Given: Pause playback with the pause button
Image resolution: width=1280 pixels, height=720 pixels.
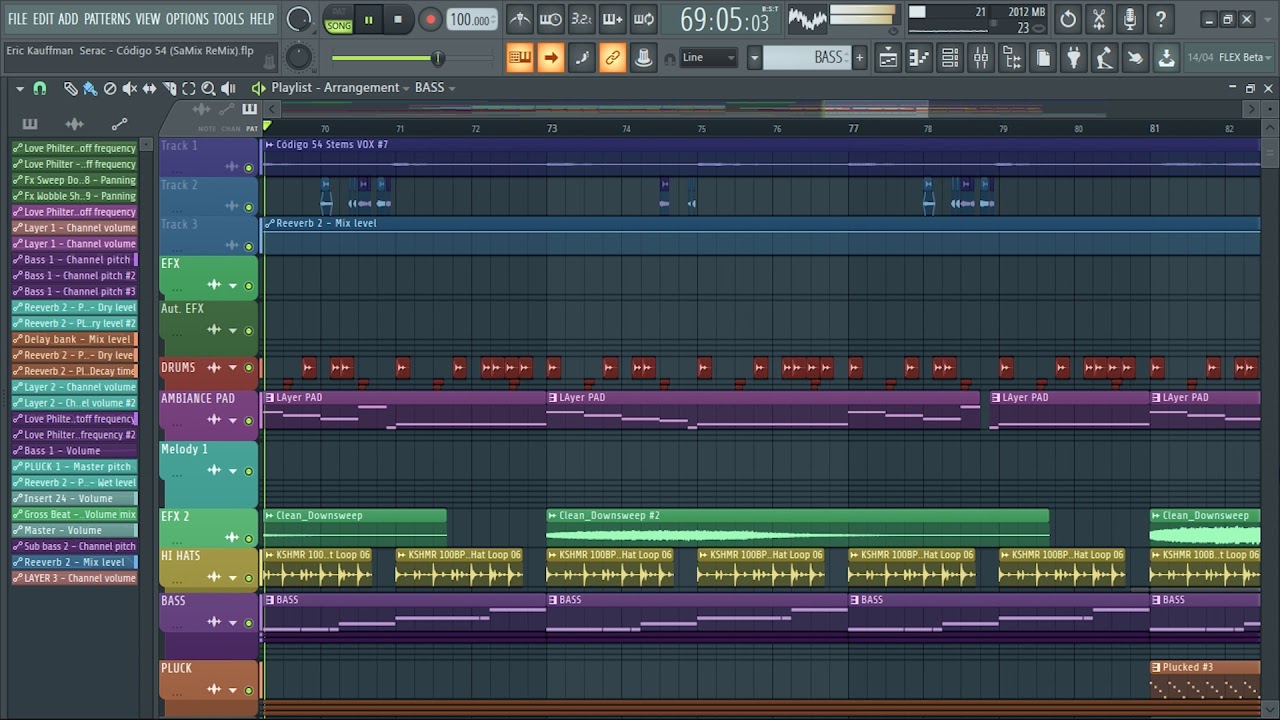Looking at the screenshot, I should (x=368, y=19).
